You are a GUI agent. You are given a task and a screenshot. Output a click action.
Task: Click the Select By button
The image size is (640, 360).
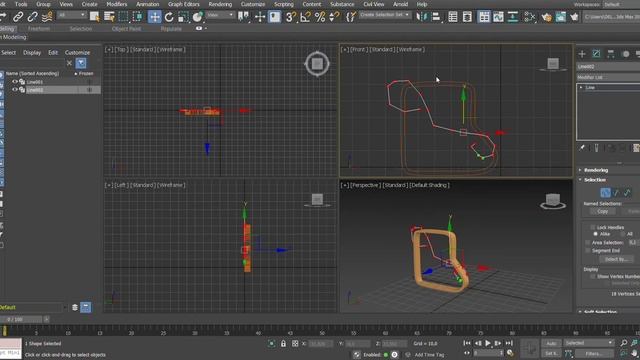pyautogui.click(x=616, y=259)
